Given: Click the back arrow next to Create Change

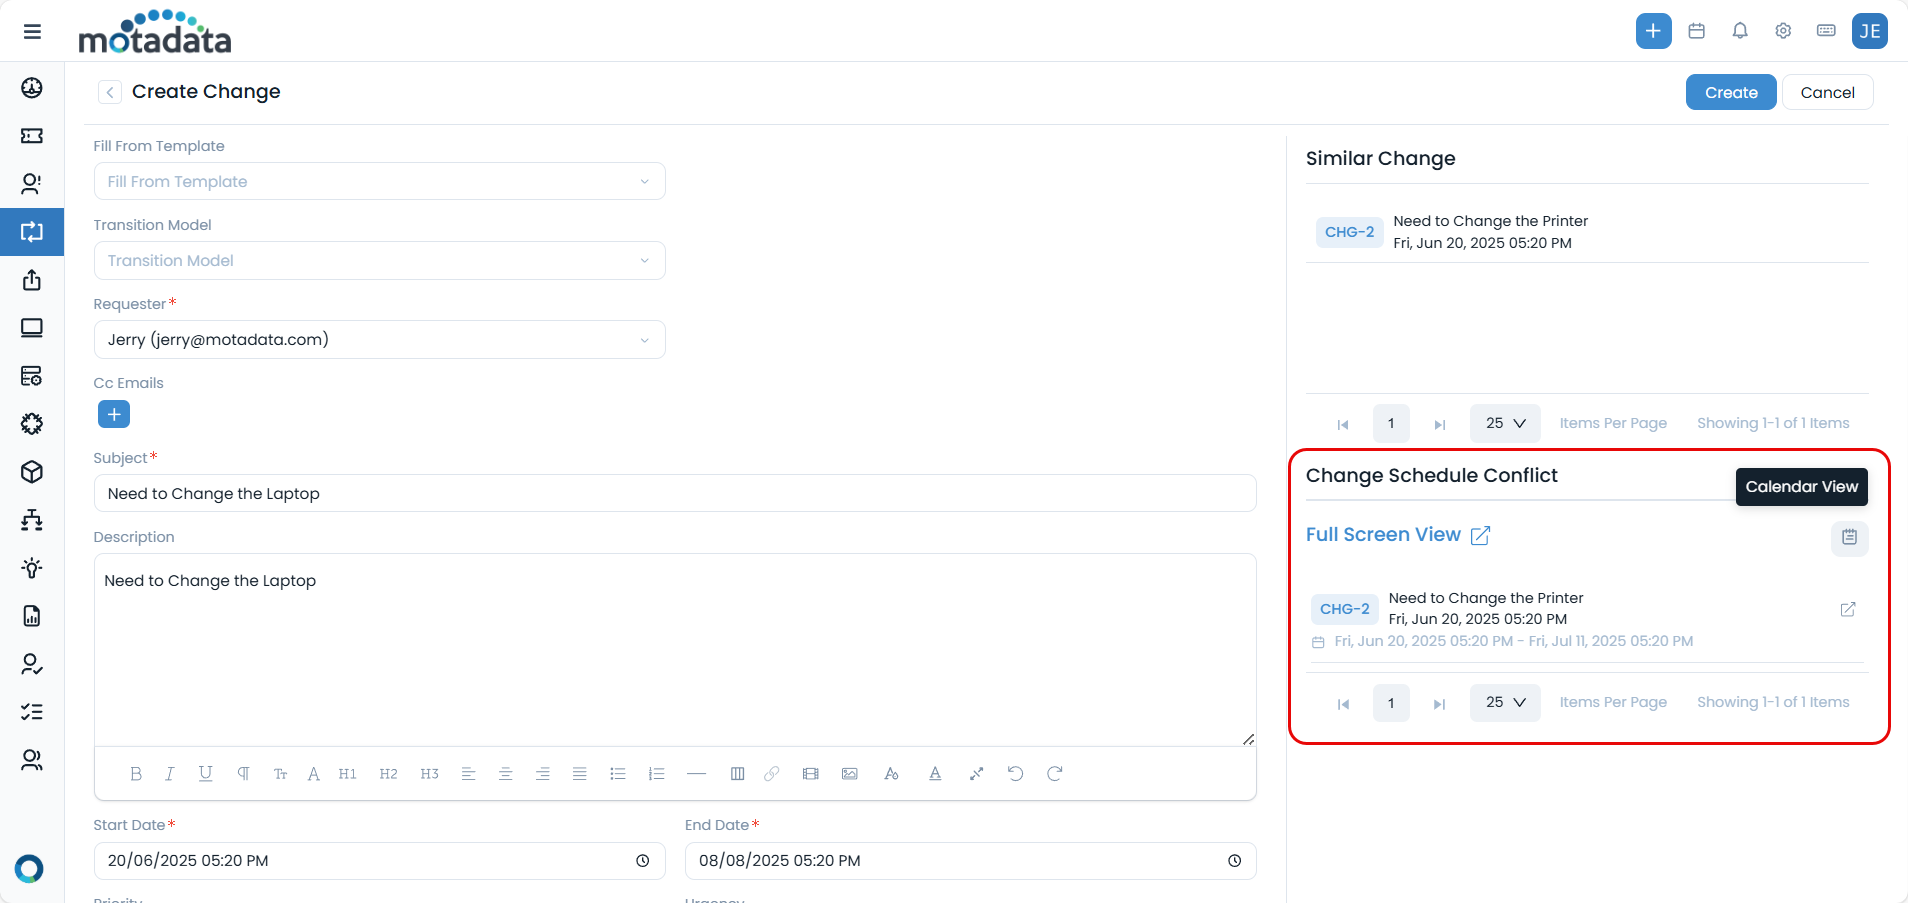Looking at the screenshot, I should [x=108, y=91].
